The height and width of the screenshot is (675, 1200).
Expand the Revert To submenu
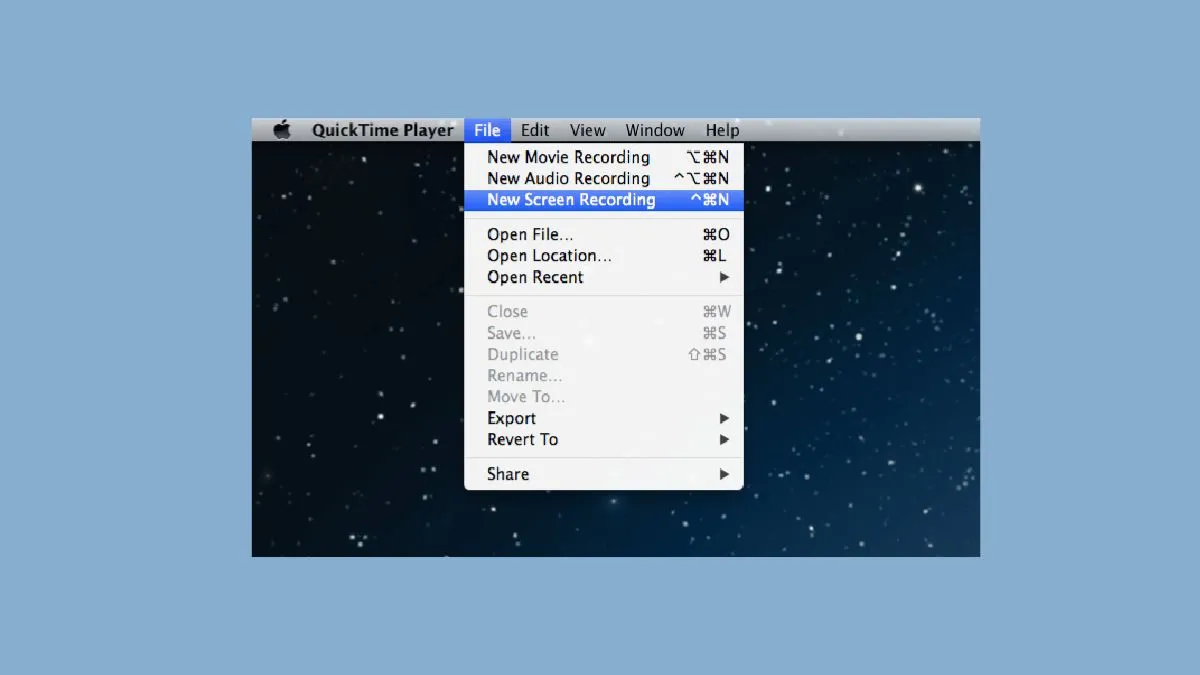click(x=522, y=440)
